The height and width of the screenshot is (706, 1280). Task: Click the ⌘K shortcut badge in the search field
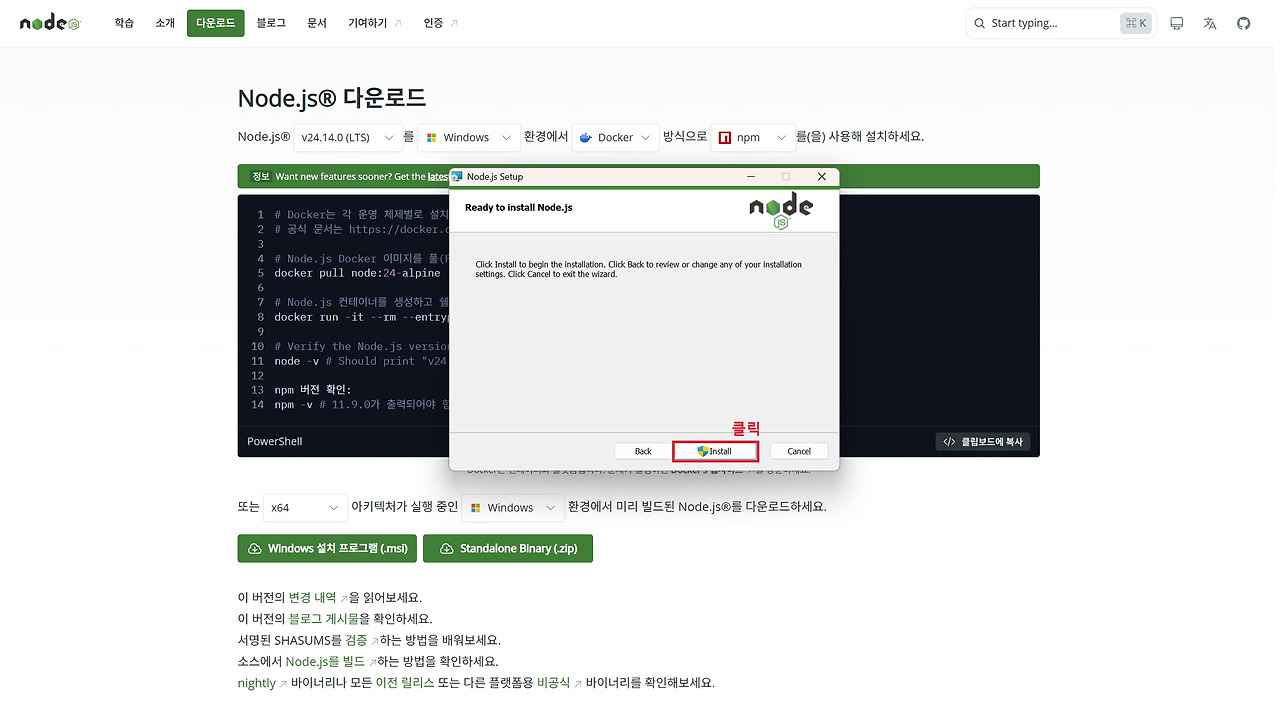[x=1135, y=23]
